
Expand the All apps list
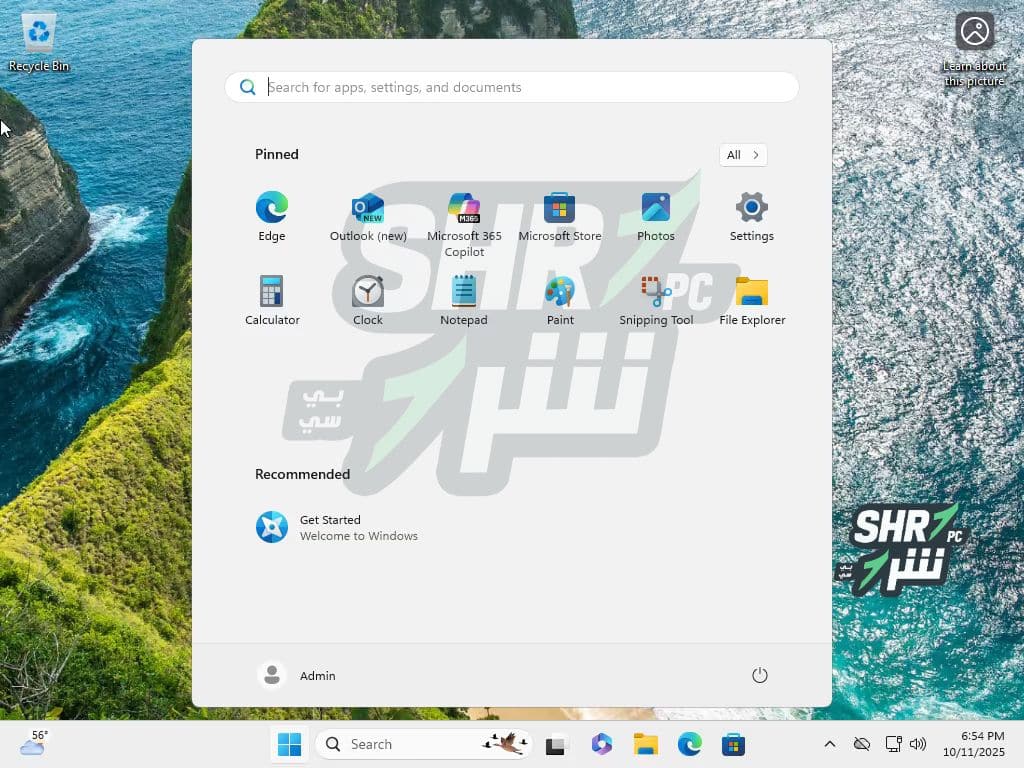pyautogui.click(x=743, y=155)
